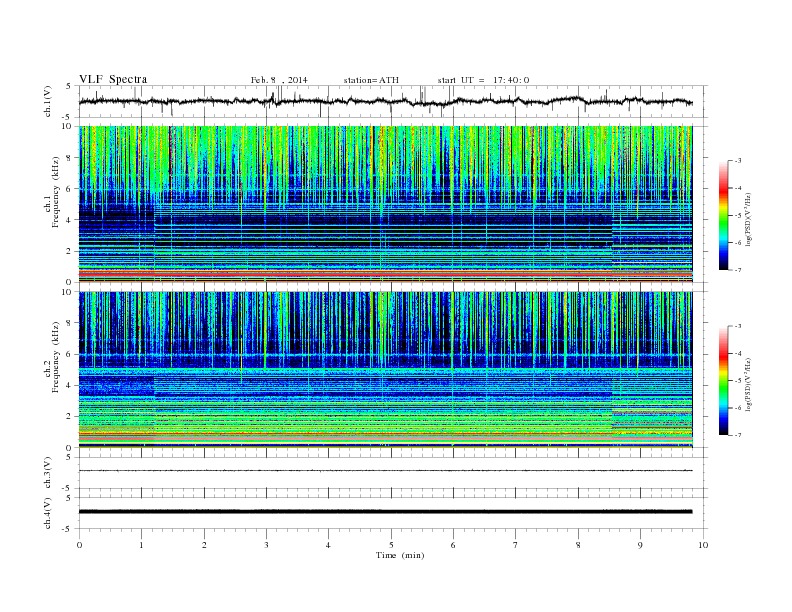Click the "1" tick on the time axis
The image size is (792, 612).
click(x=141, y=545)
